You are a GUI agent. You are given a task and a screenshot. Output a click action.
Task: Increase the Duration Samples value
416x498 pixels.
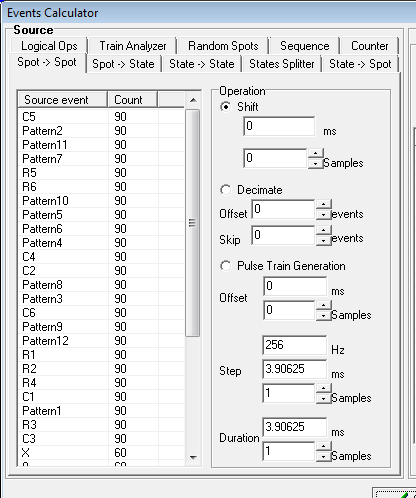pos(323,446)
